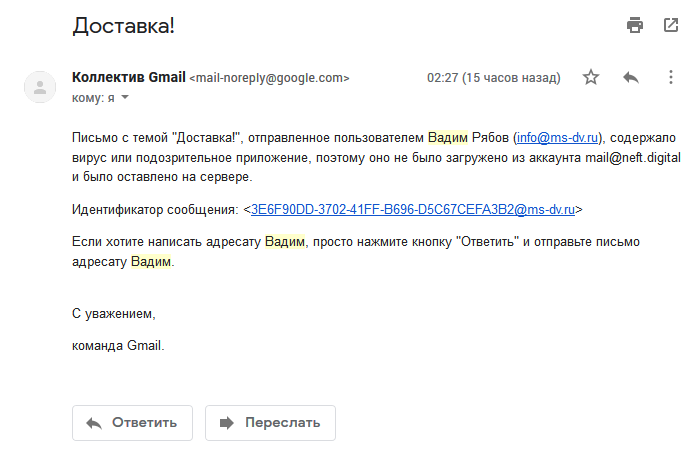Image resolution: width=692 pixels, height=472 pixels.
Task: Open the three-dot more options menu
Action: click(x=670, y=78)
